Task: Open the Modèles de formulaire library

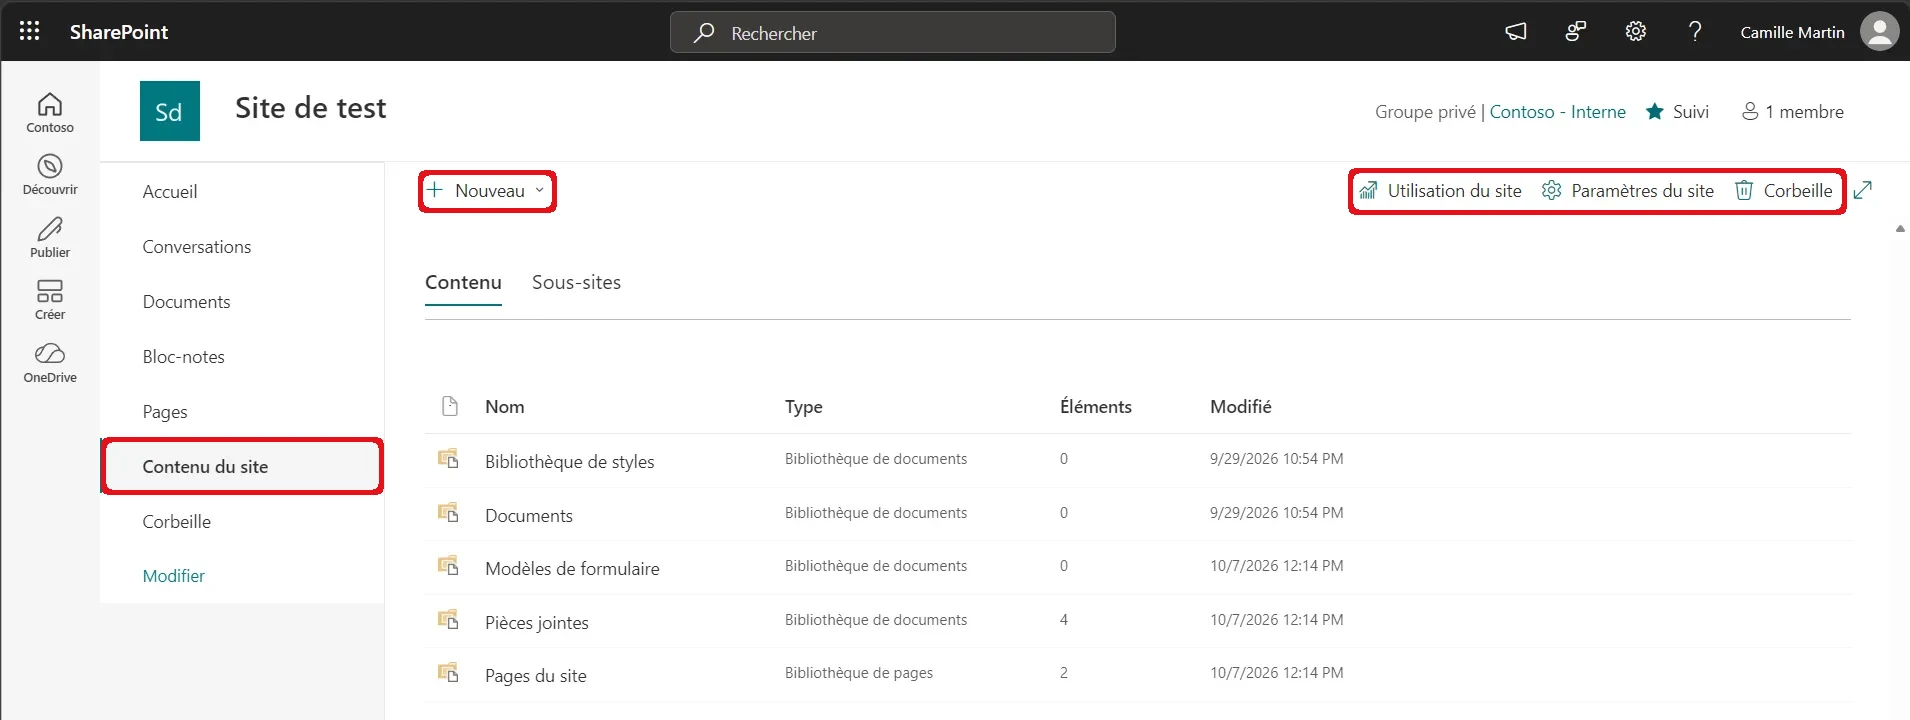Action: (572, 569)
